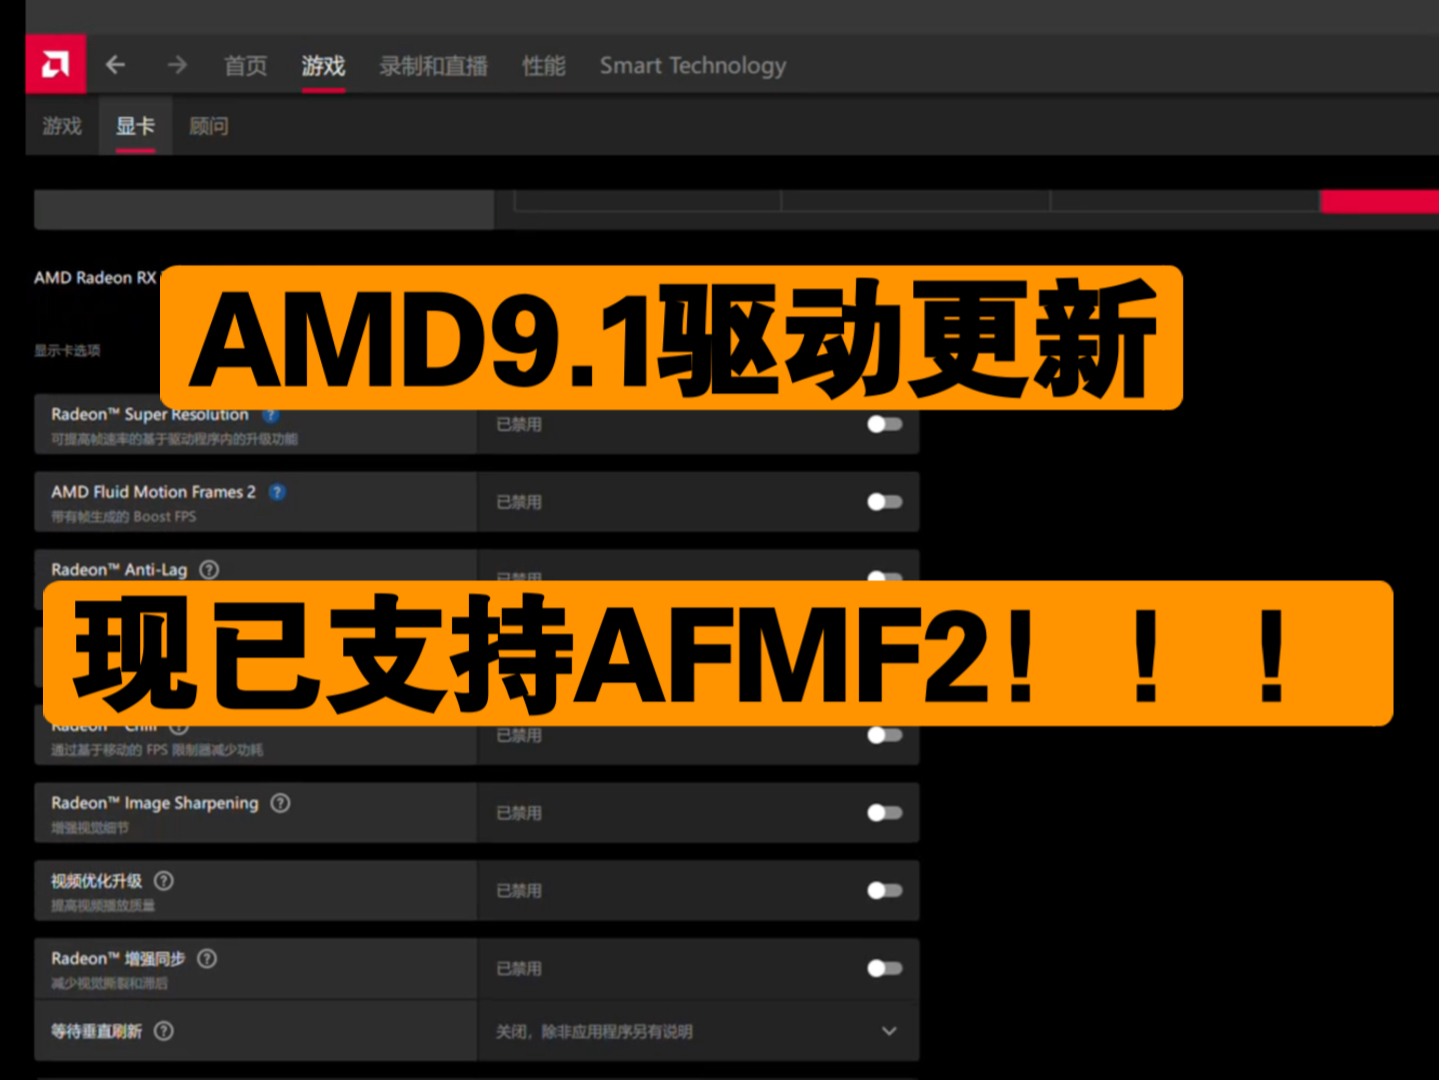The height and width of the screenshot is (1080, 1439).
Task: Open the 首页 top tab
Action: point(246,66)
